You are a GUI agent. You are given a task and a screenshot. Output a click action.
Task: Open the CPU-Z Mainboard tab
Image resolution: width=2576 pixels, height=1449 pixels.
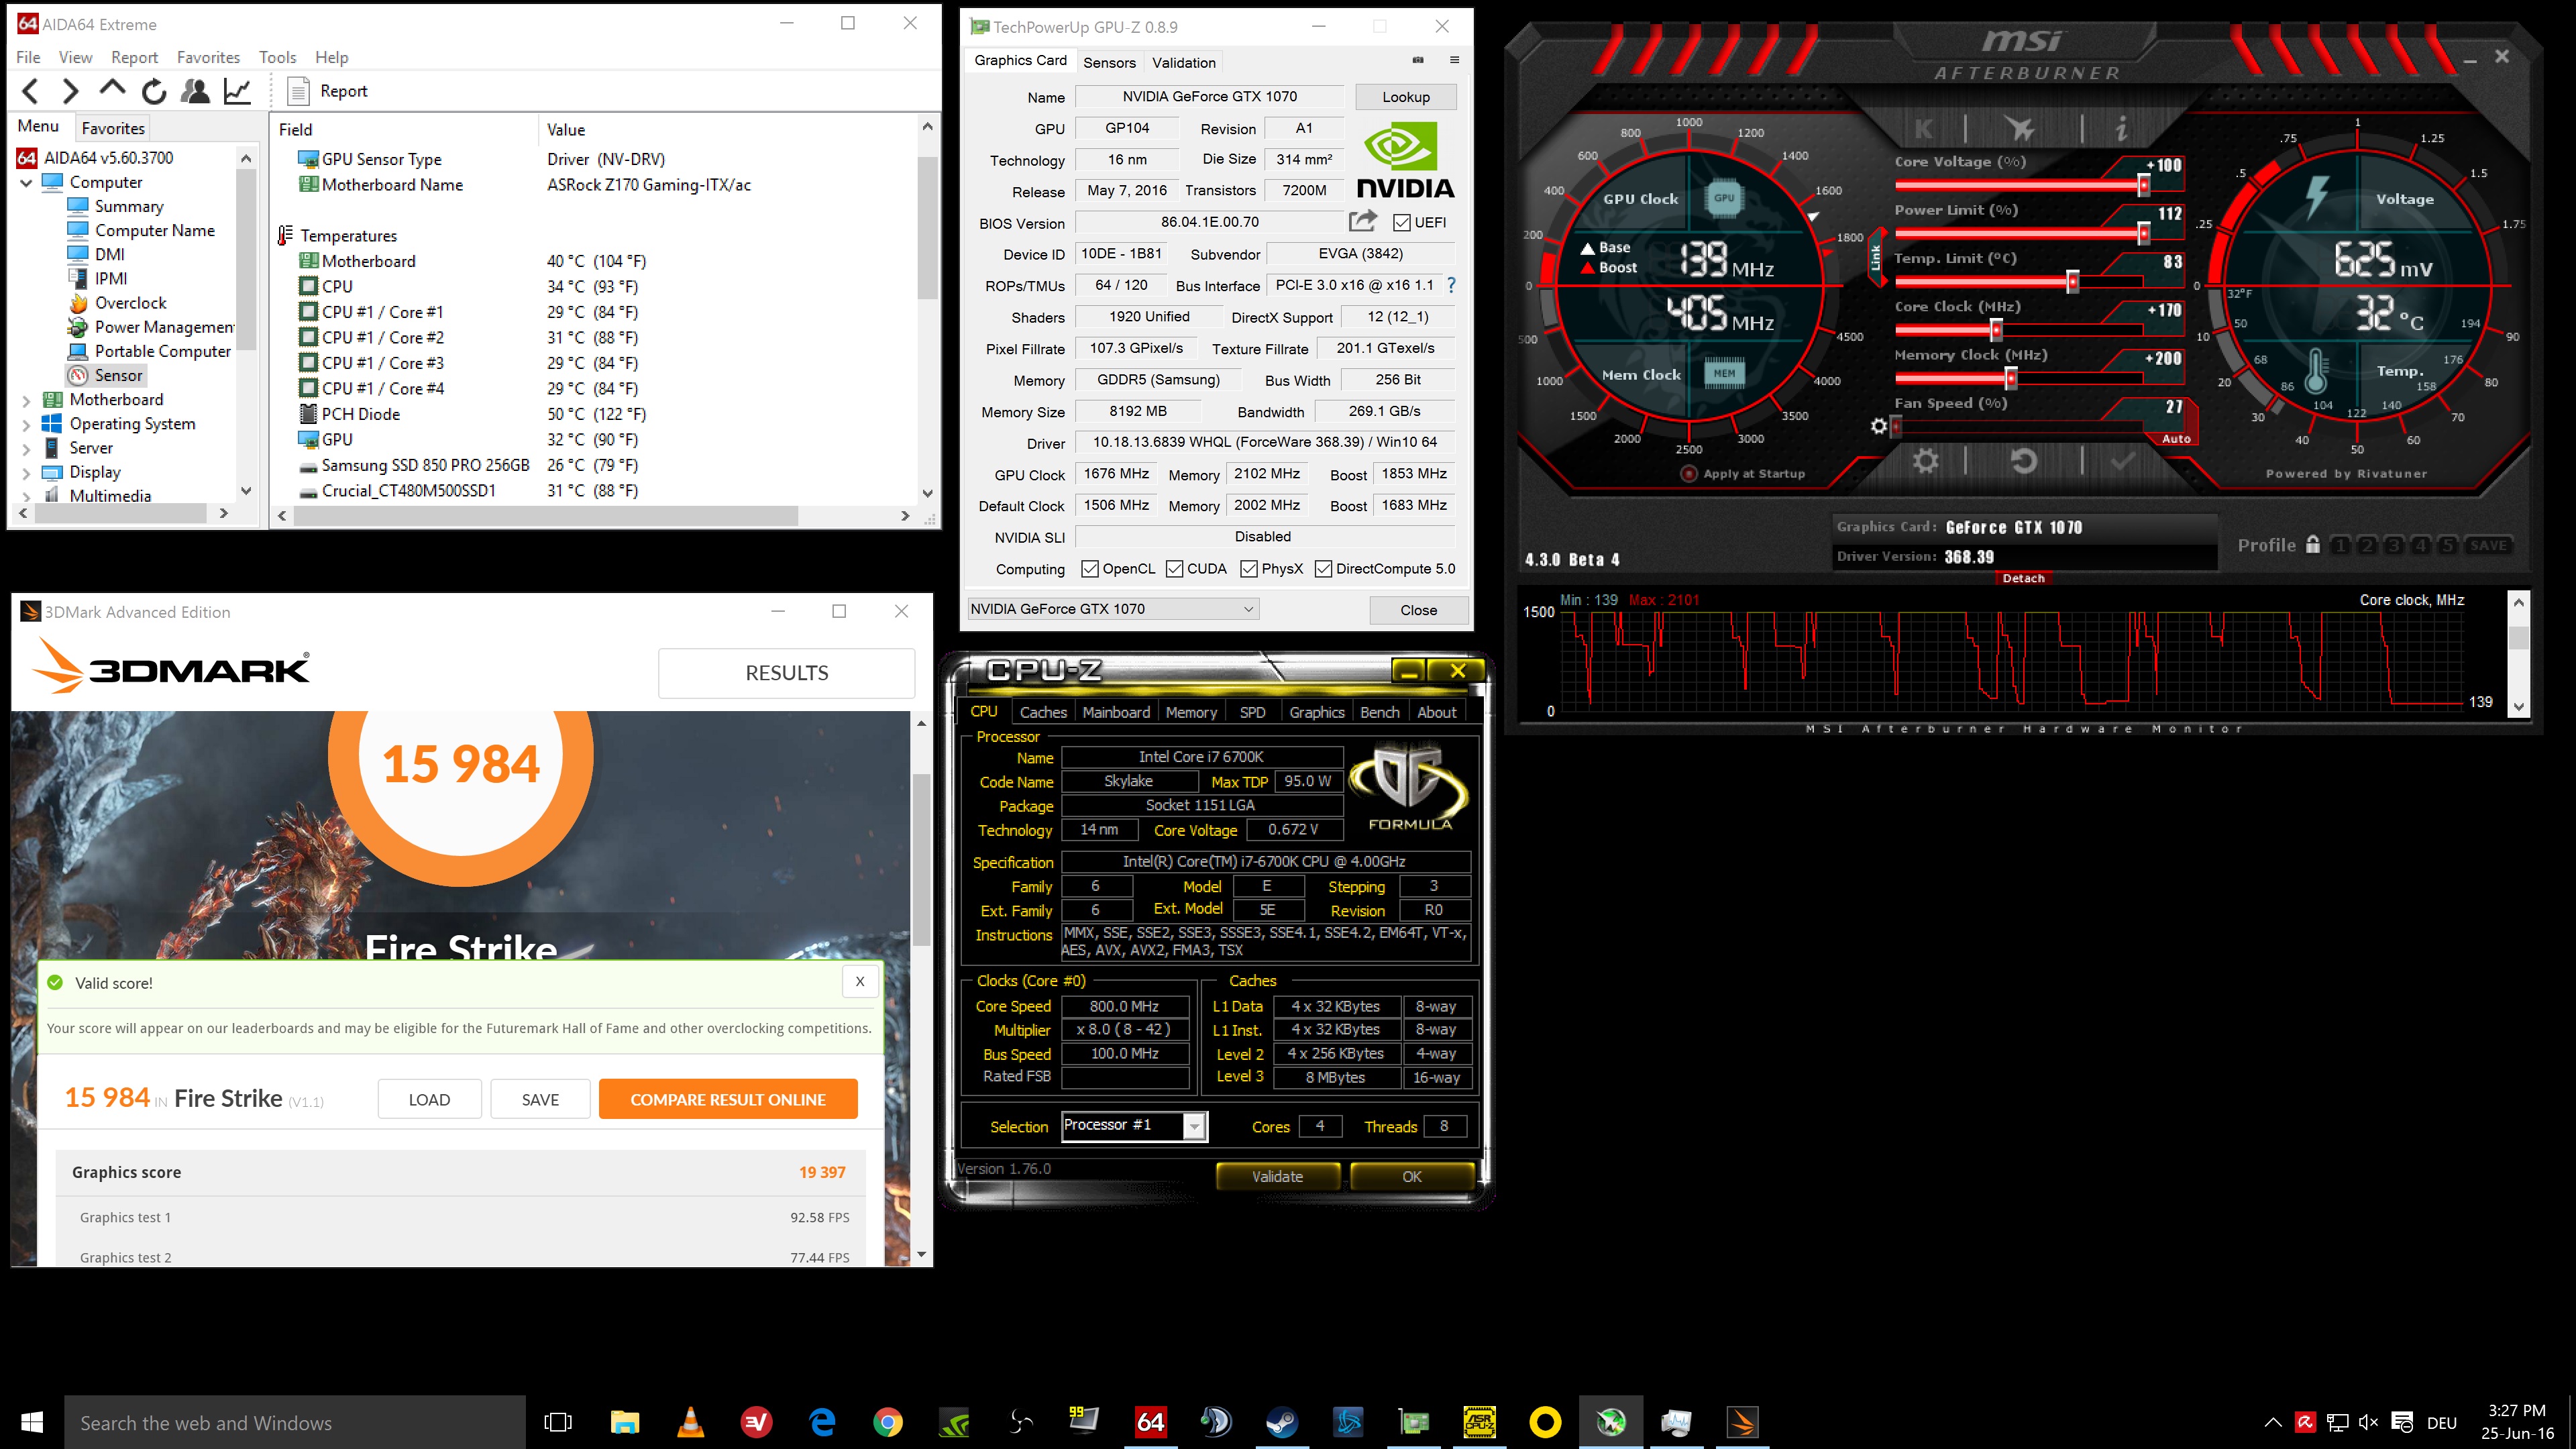point(1116,712)
